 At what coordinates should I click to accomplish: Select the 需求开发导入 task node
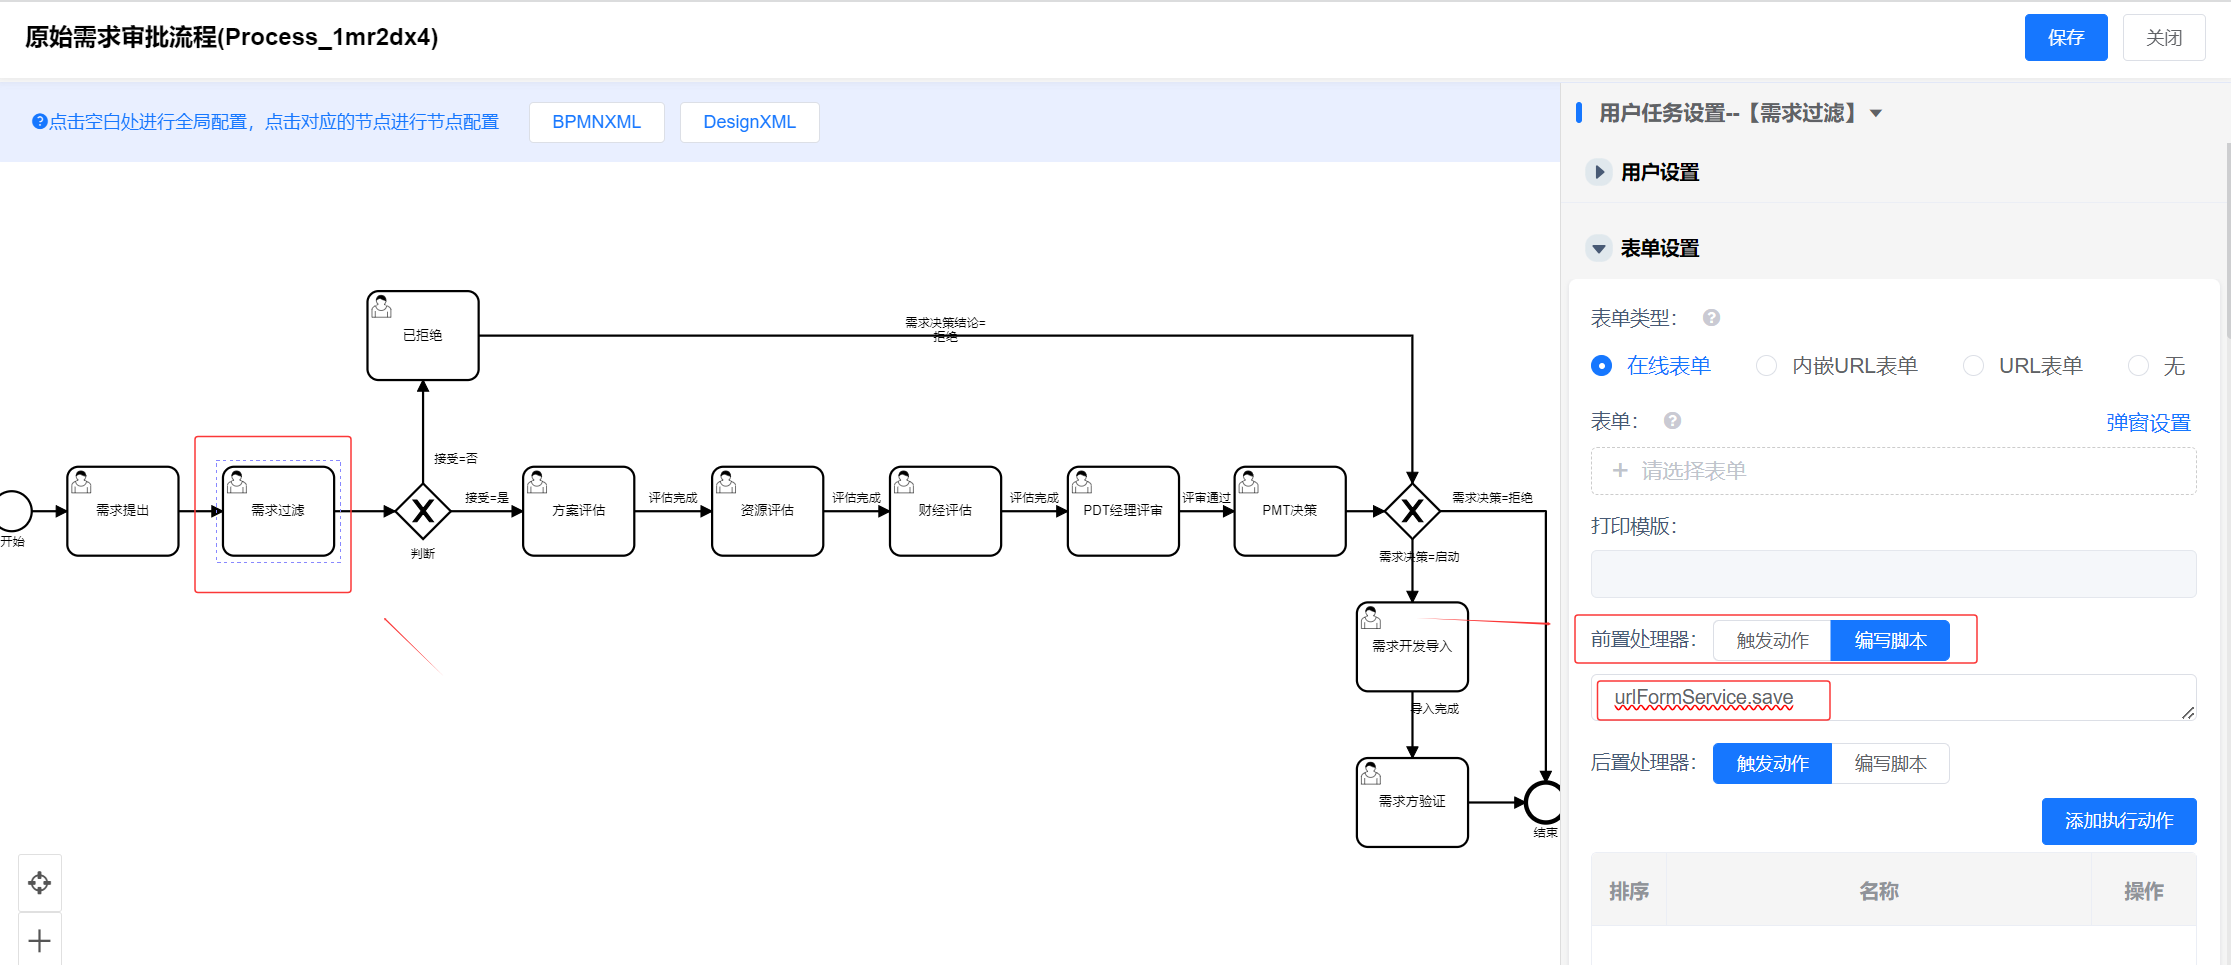coord(1411,647)
